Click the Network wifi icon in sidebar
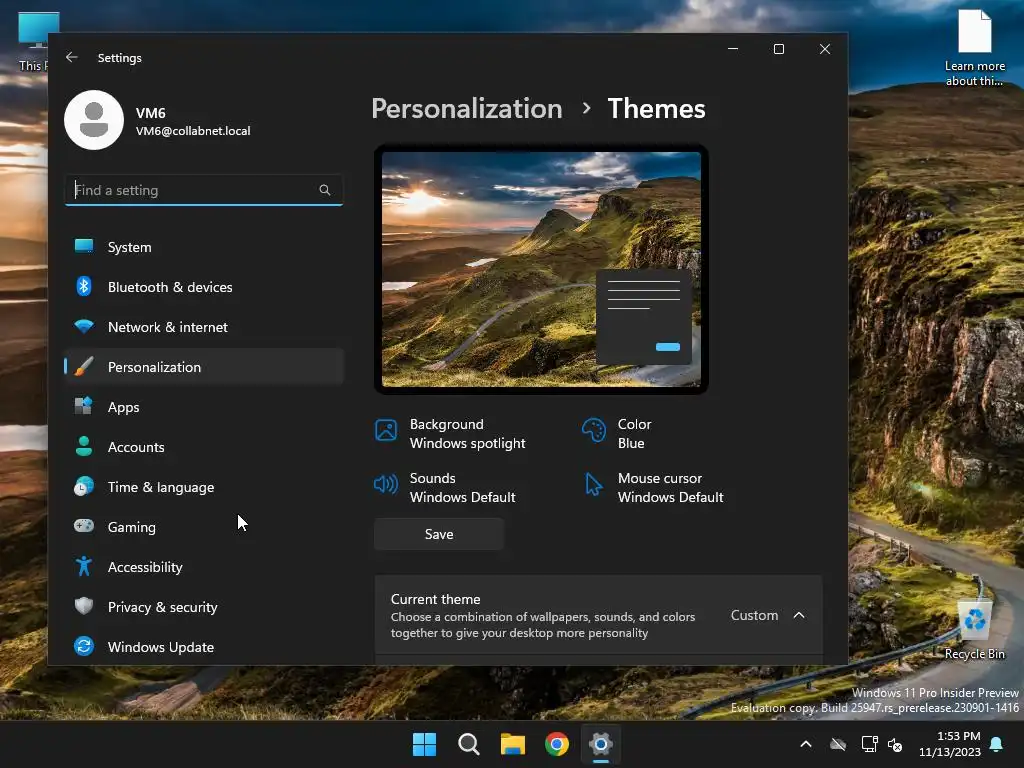 (84, 327)
